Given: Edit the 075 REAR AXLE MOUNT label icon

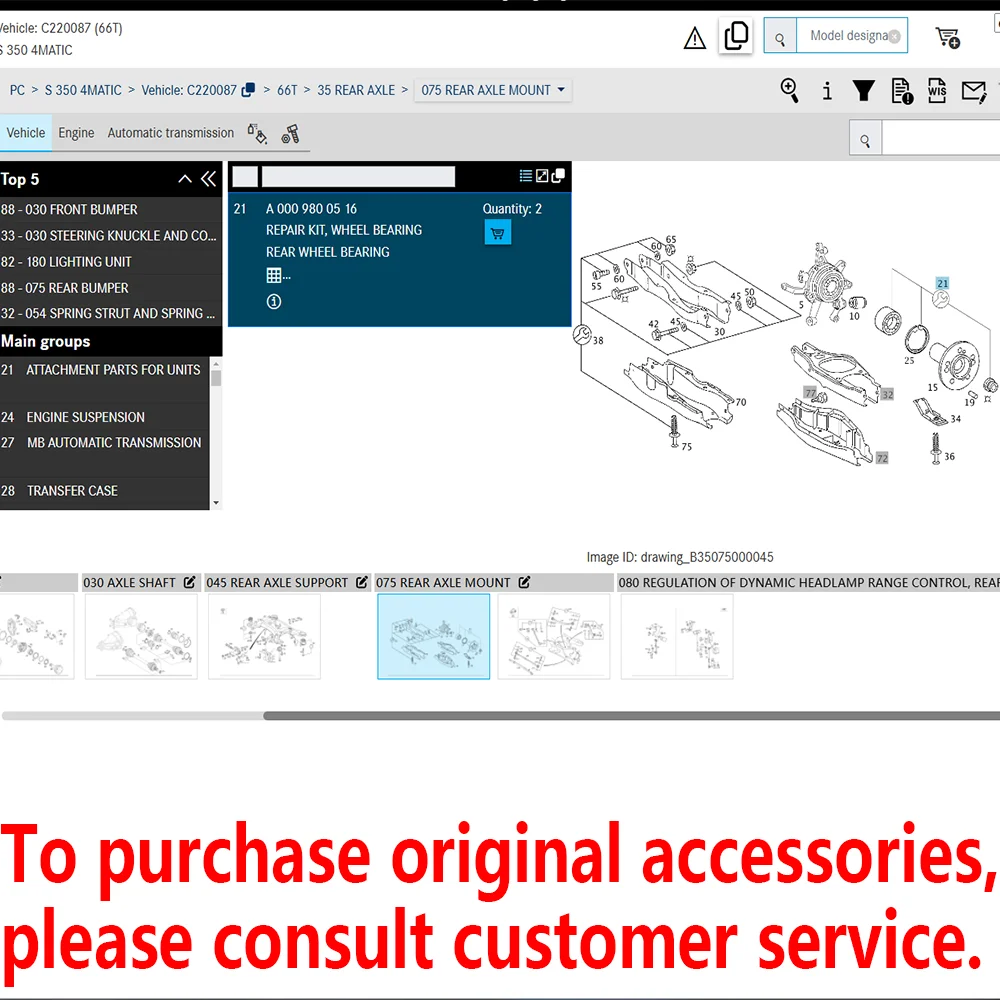Looking at the screenshot, I should [524, 582].
